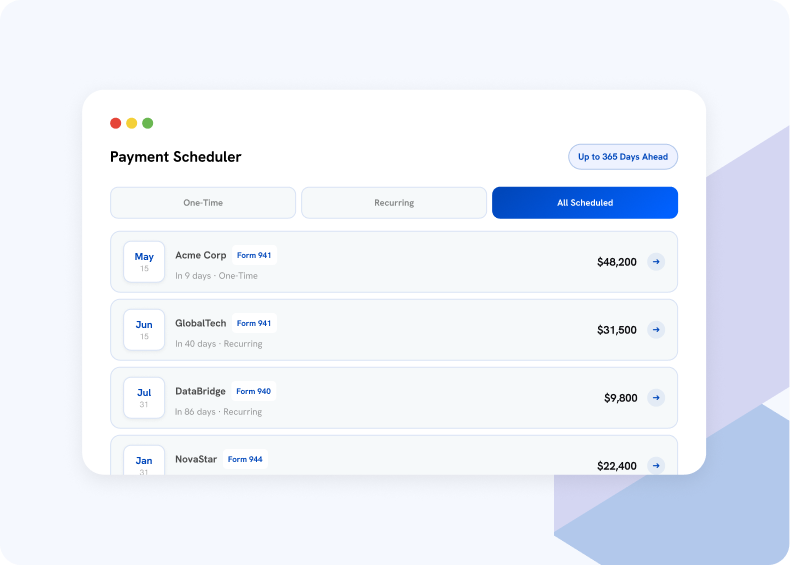Image resolution: width=790 pixels, height=565 pixels.
Task: Click Form 941 tag next to GlobalTech
Action: click(254, 323)
